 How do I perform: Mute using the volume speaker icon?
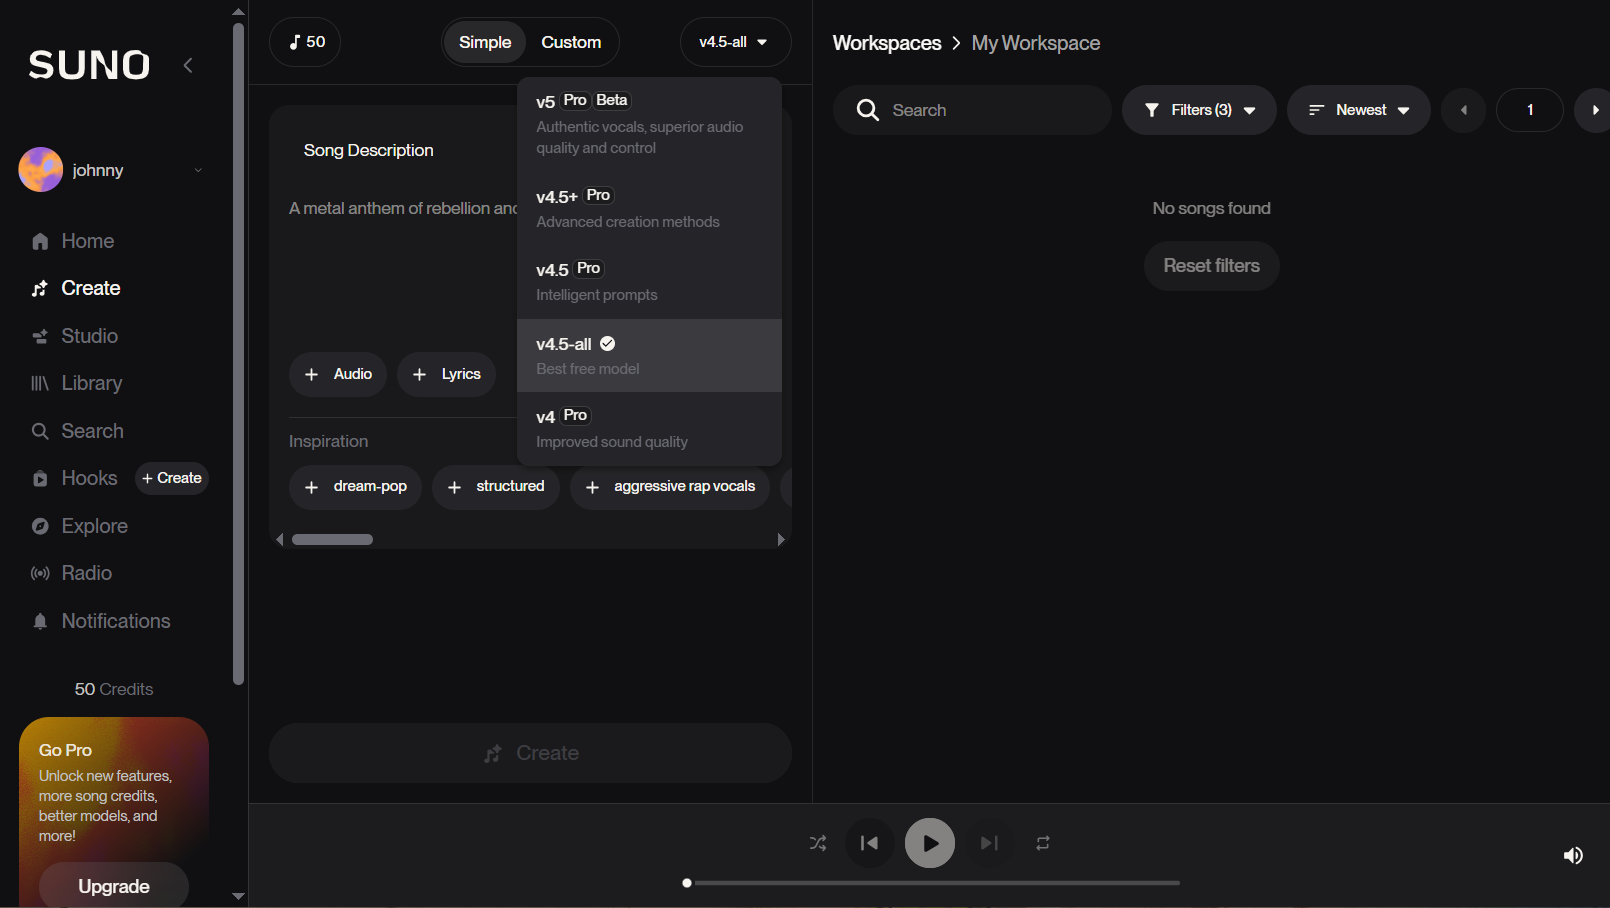(x=1573, y=855)
